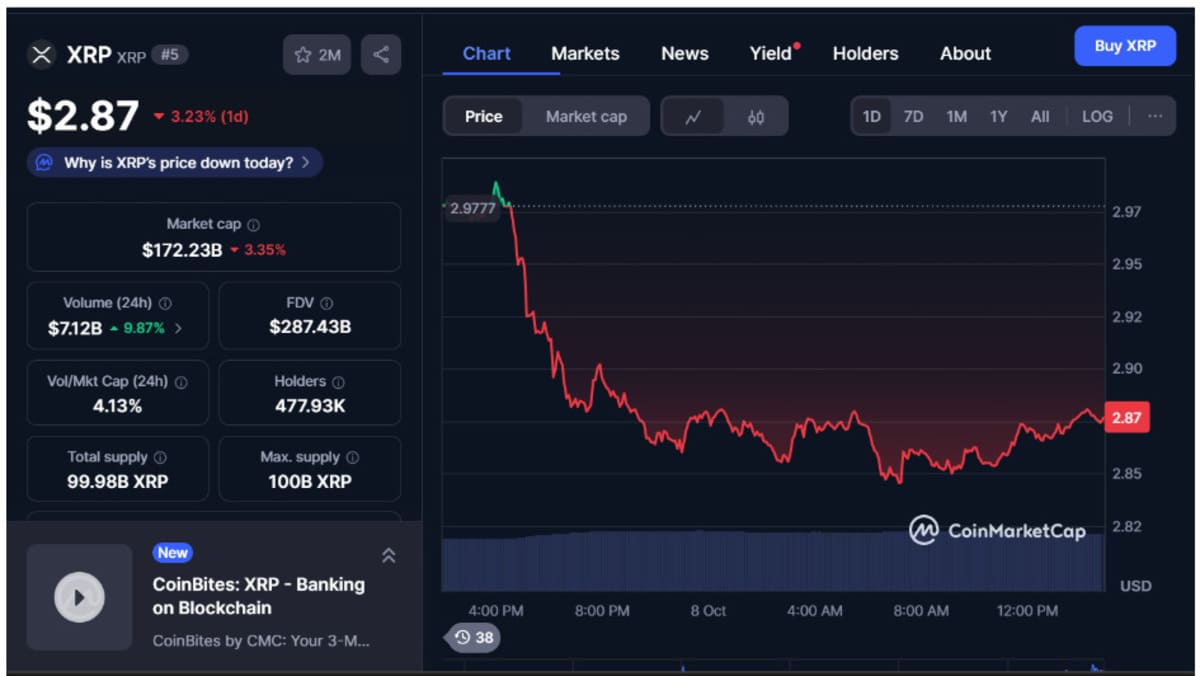The width and height of the screenshot is (1200, 676).
Task: Open 'Why is XRP's price down today?'
Action: pos(176,162)
